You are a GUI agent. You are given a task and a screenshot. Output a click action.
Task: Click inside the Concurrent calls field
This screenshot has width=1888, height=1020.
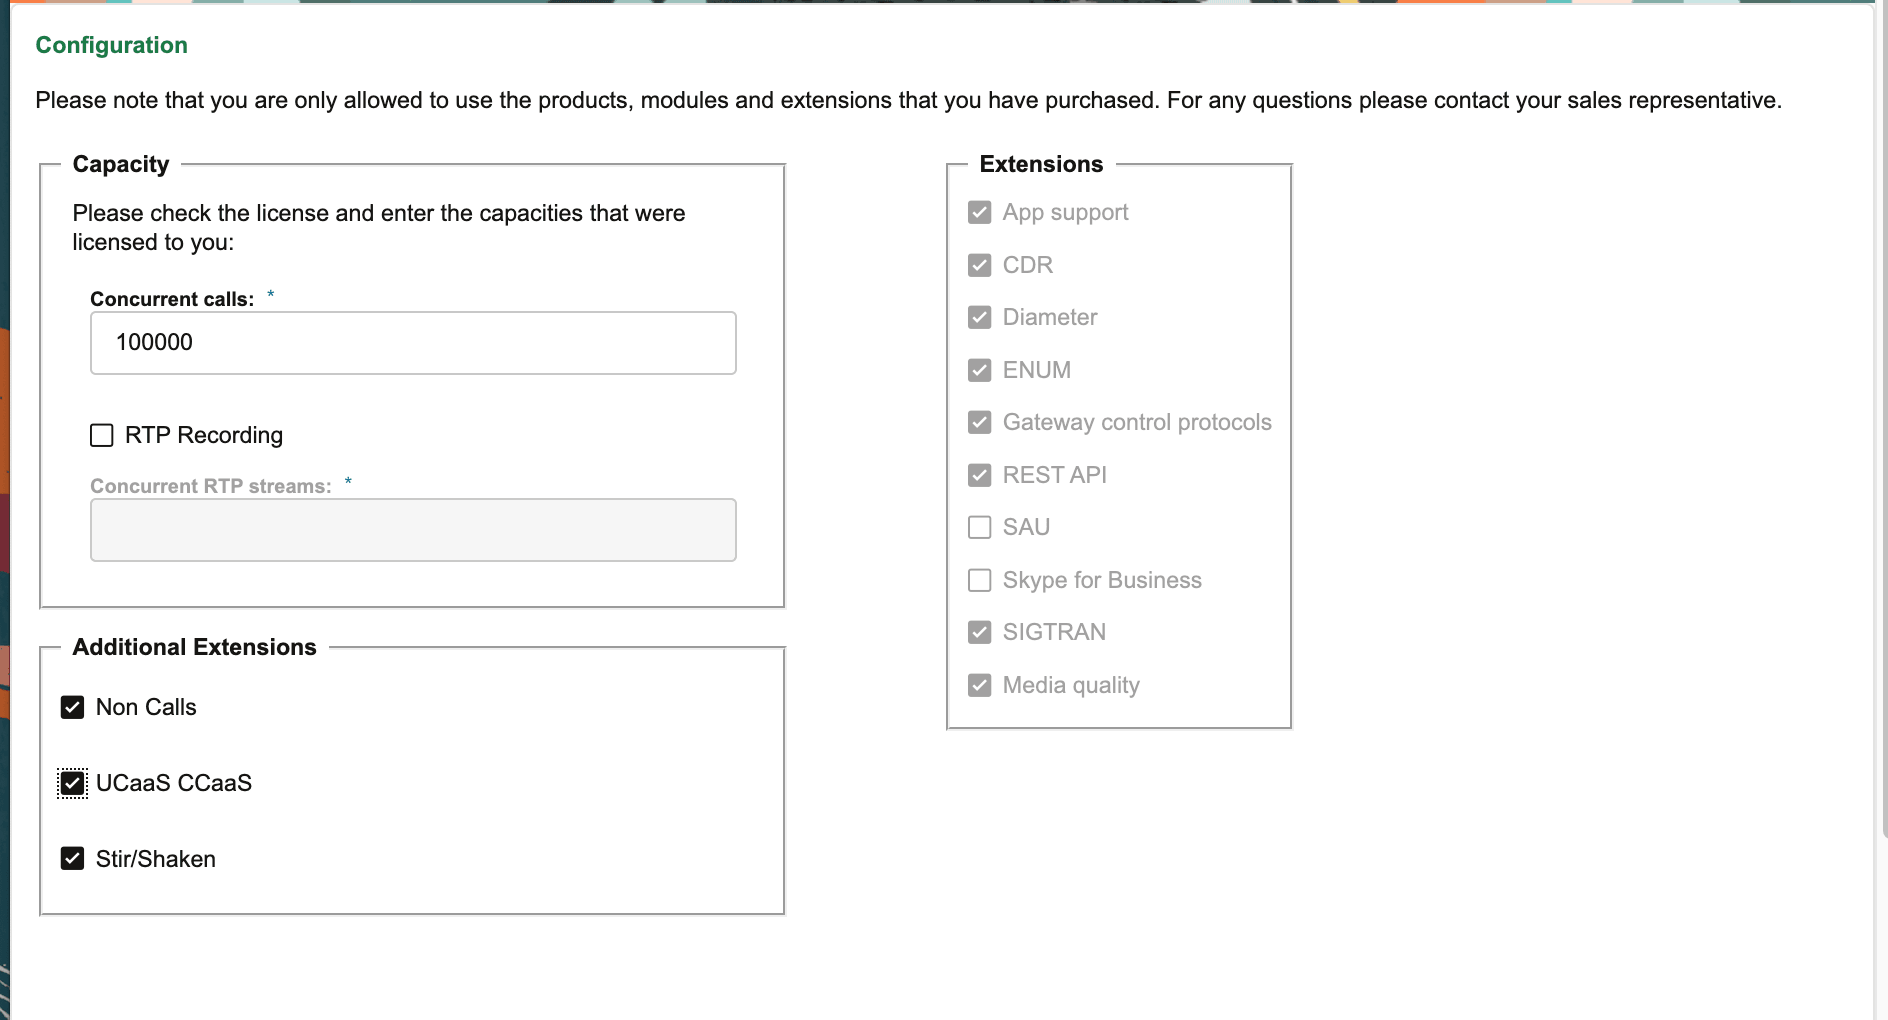pyautogui.click(x=412, y=342)
